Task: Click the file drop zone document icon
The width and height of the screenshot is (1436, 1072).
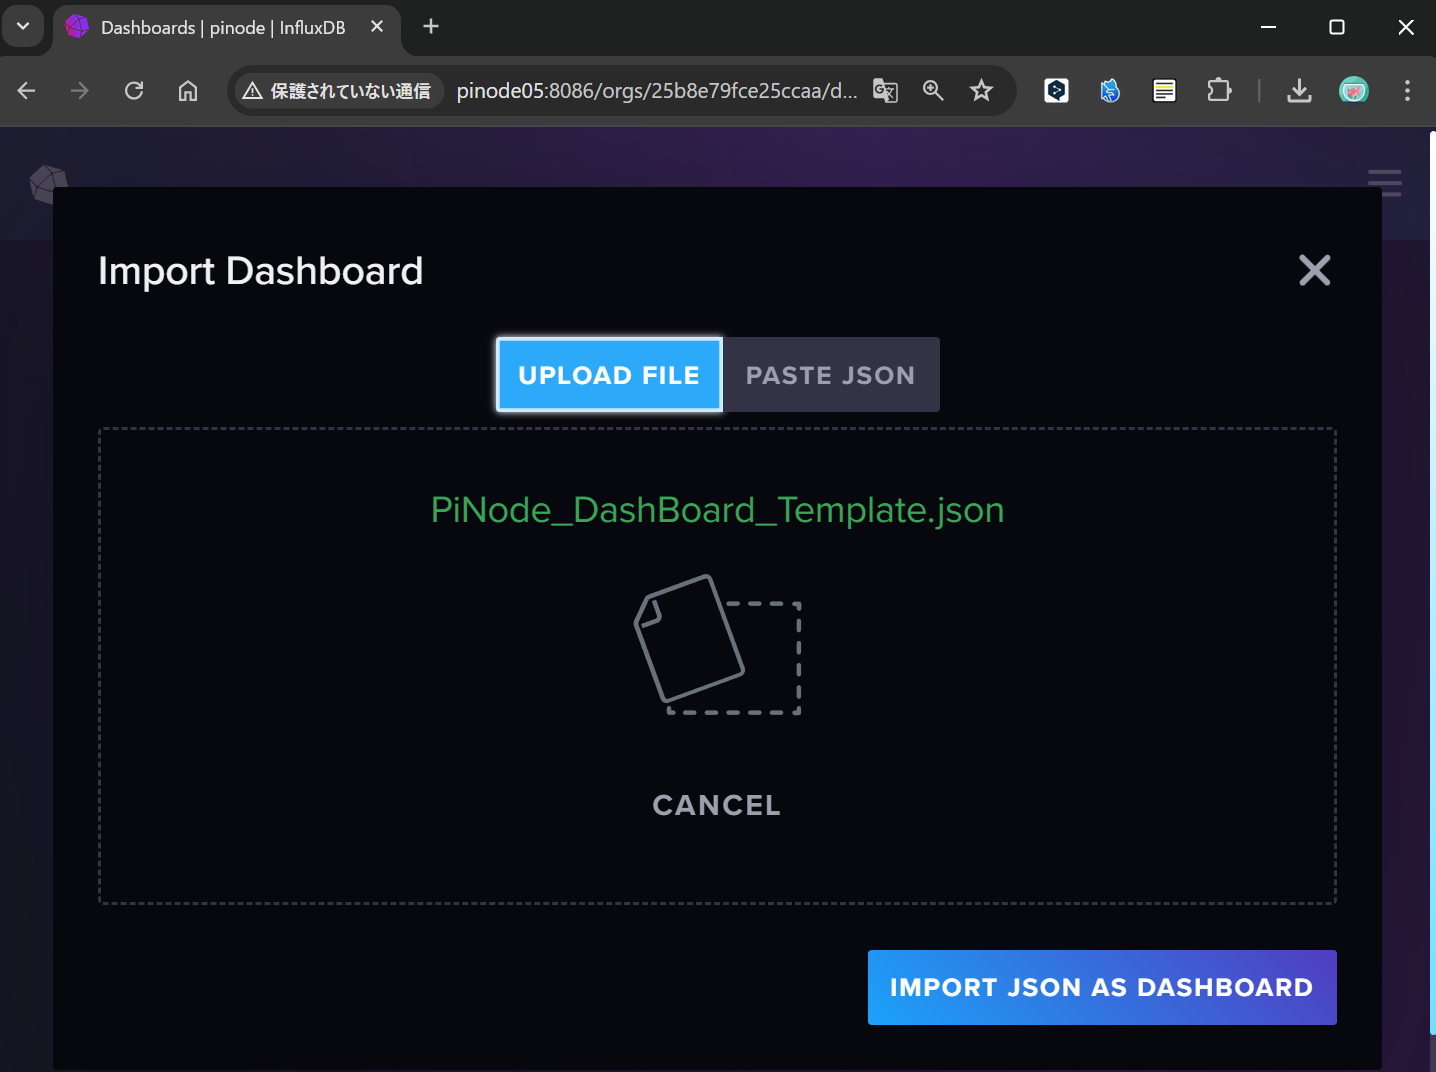Action: [717, 644]
